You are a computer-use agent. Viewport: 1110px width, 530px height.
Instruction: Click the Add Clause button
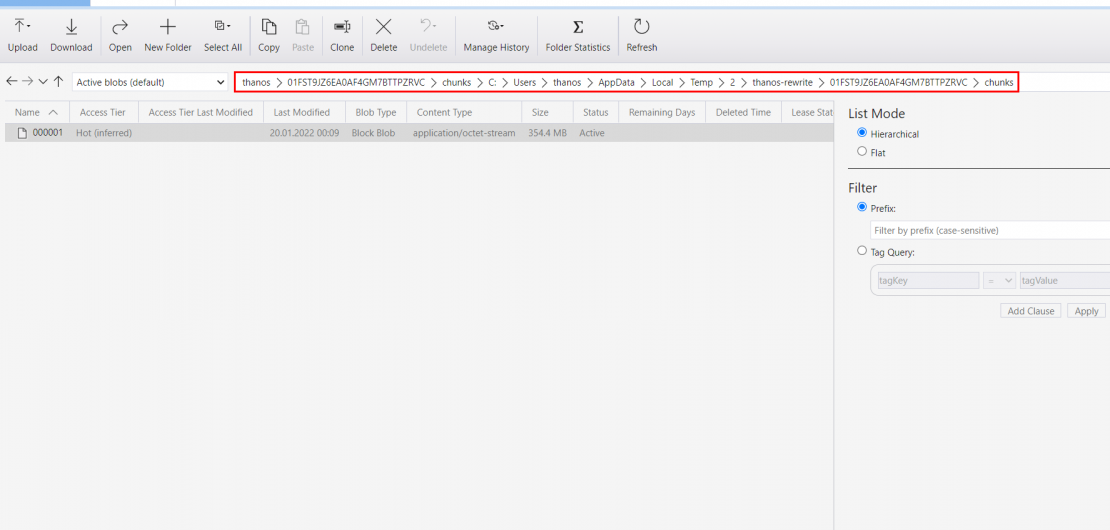(x=1030, y=311)
